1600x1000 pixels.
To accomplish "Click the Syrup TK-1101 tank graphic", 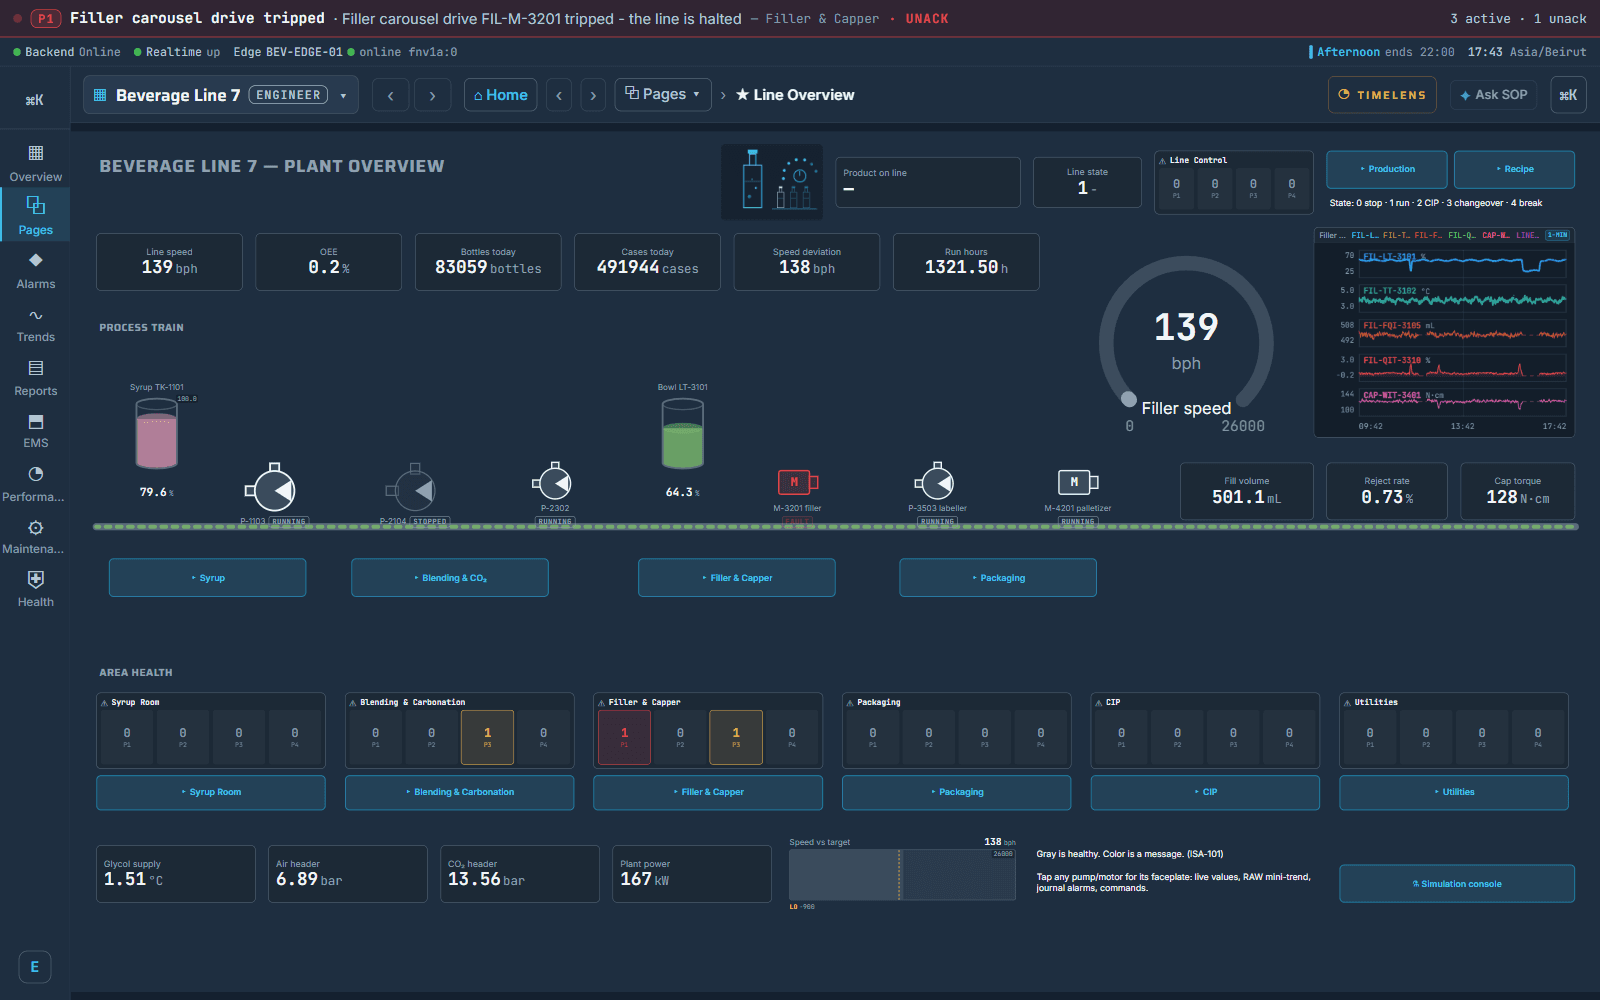I will pos(156,433).
